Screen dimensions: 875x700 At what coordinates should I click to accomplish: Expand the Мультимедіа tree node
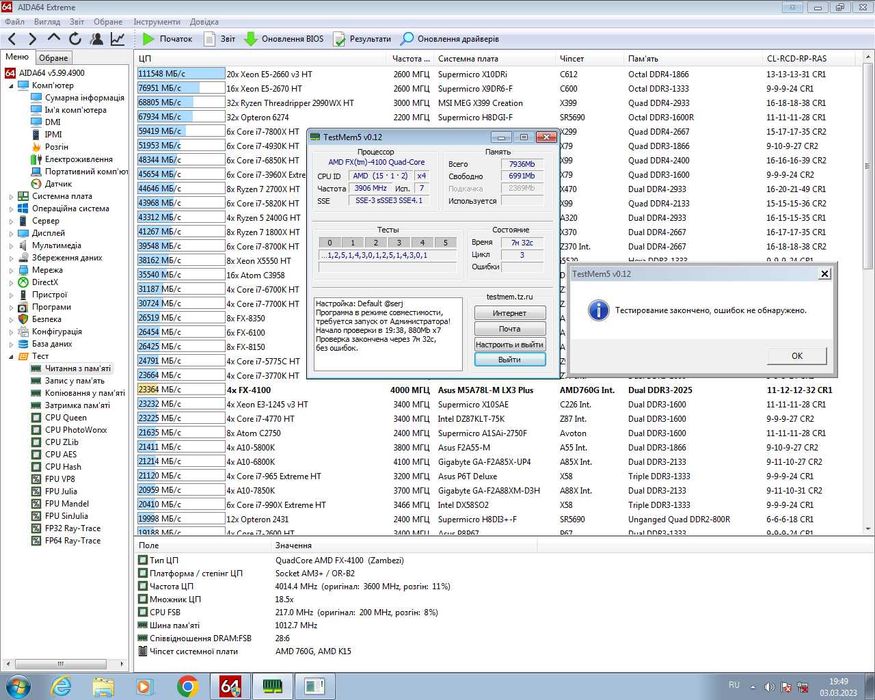(10, 245)
